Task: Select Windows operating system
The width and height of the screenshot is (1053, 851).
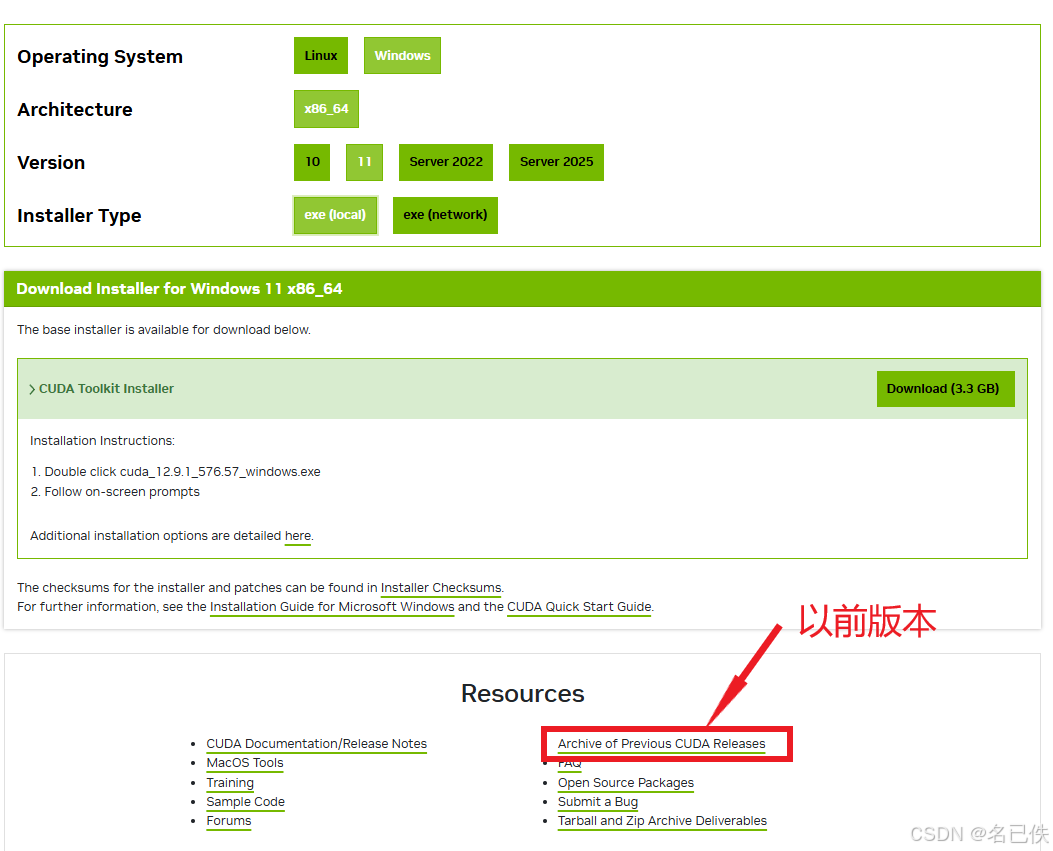Action: [402, 56]
